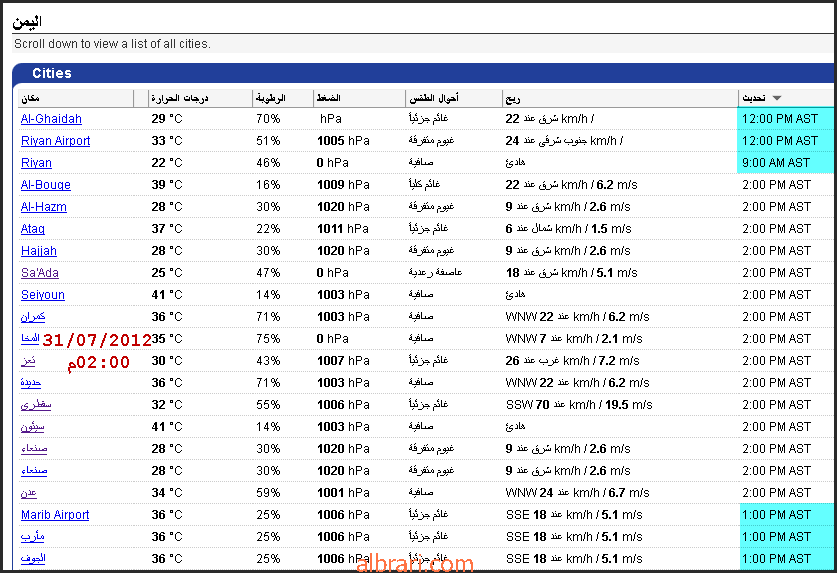
Task: Select the 1011 hPa pressure for Ataq
Action: tap(343, 229)
